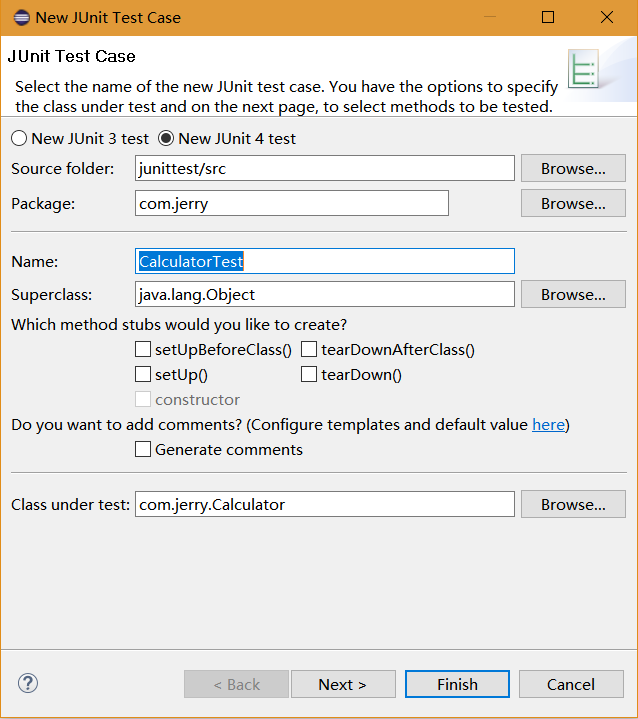Maximize the dialog window
The width and height of the screenshot is (638, 719).
point(548,17)
